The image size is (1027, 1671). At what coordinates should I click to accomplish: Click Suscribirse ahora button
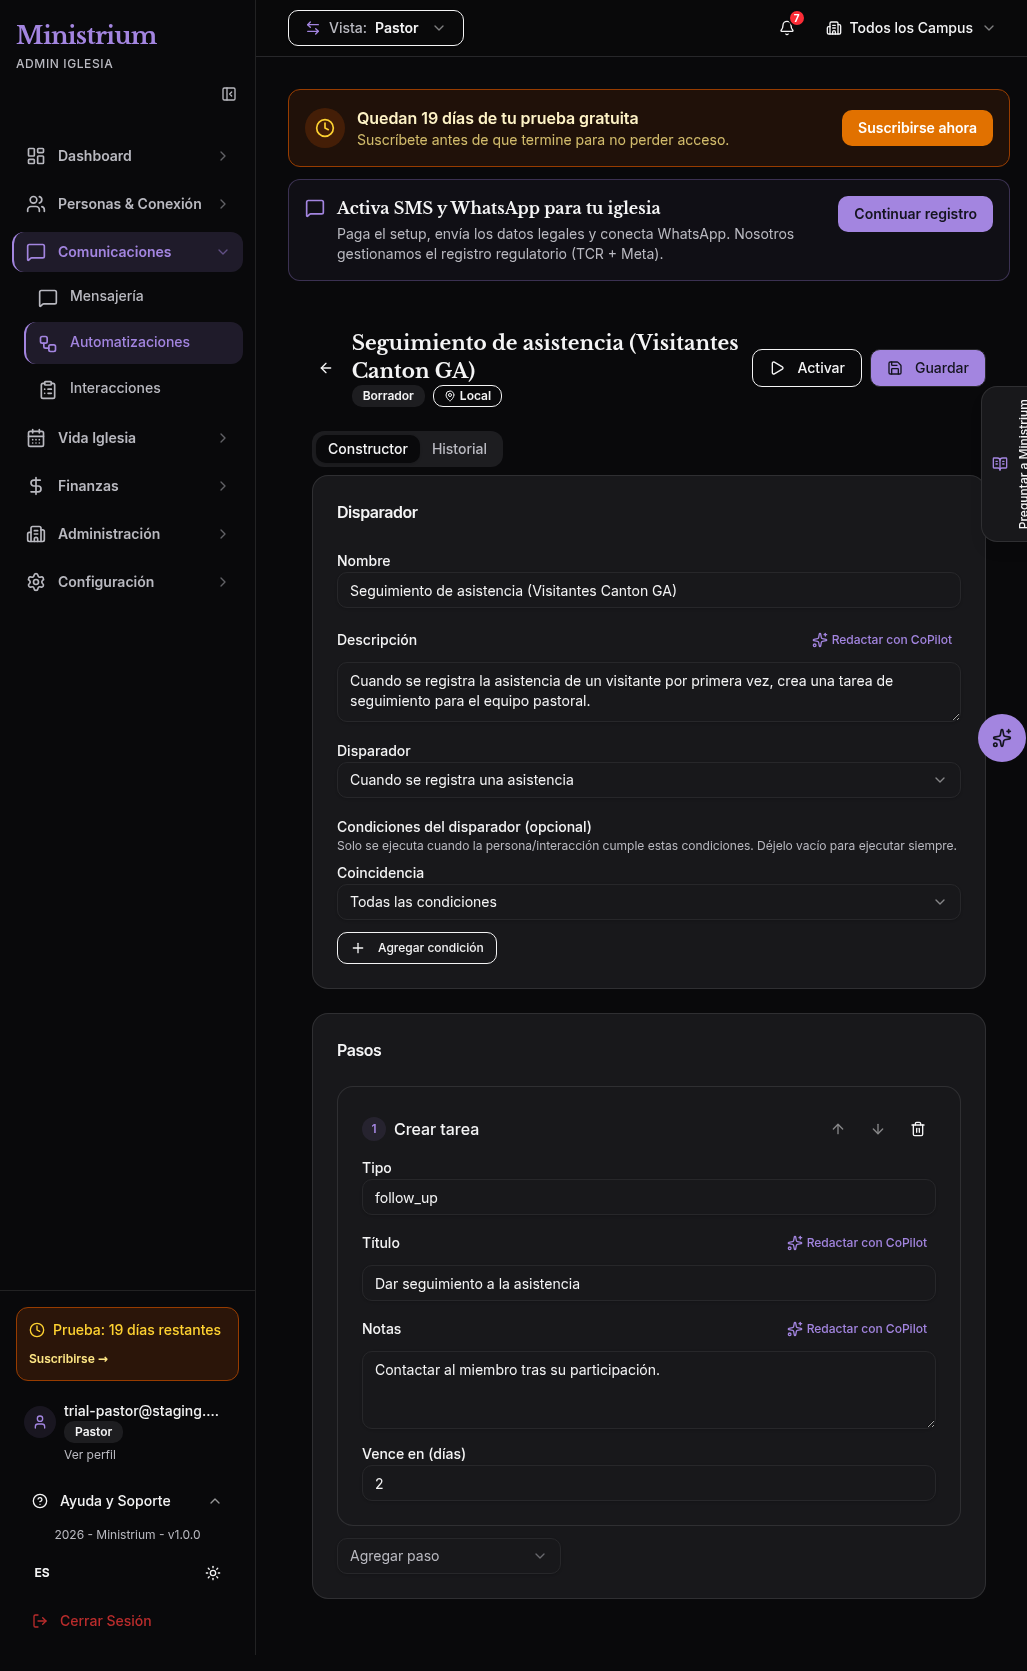917,128
